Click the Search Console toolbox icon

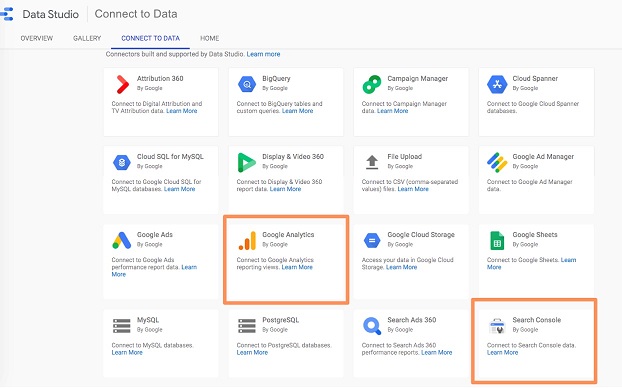(497, 326)
